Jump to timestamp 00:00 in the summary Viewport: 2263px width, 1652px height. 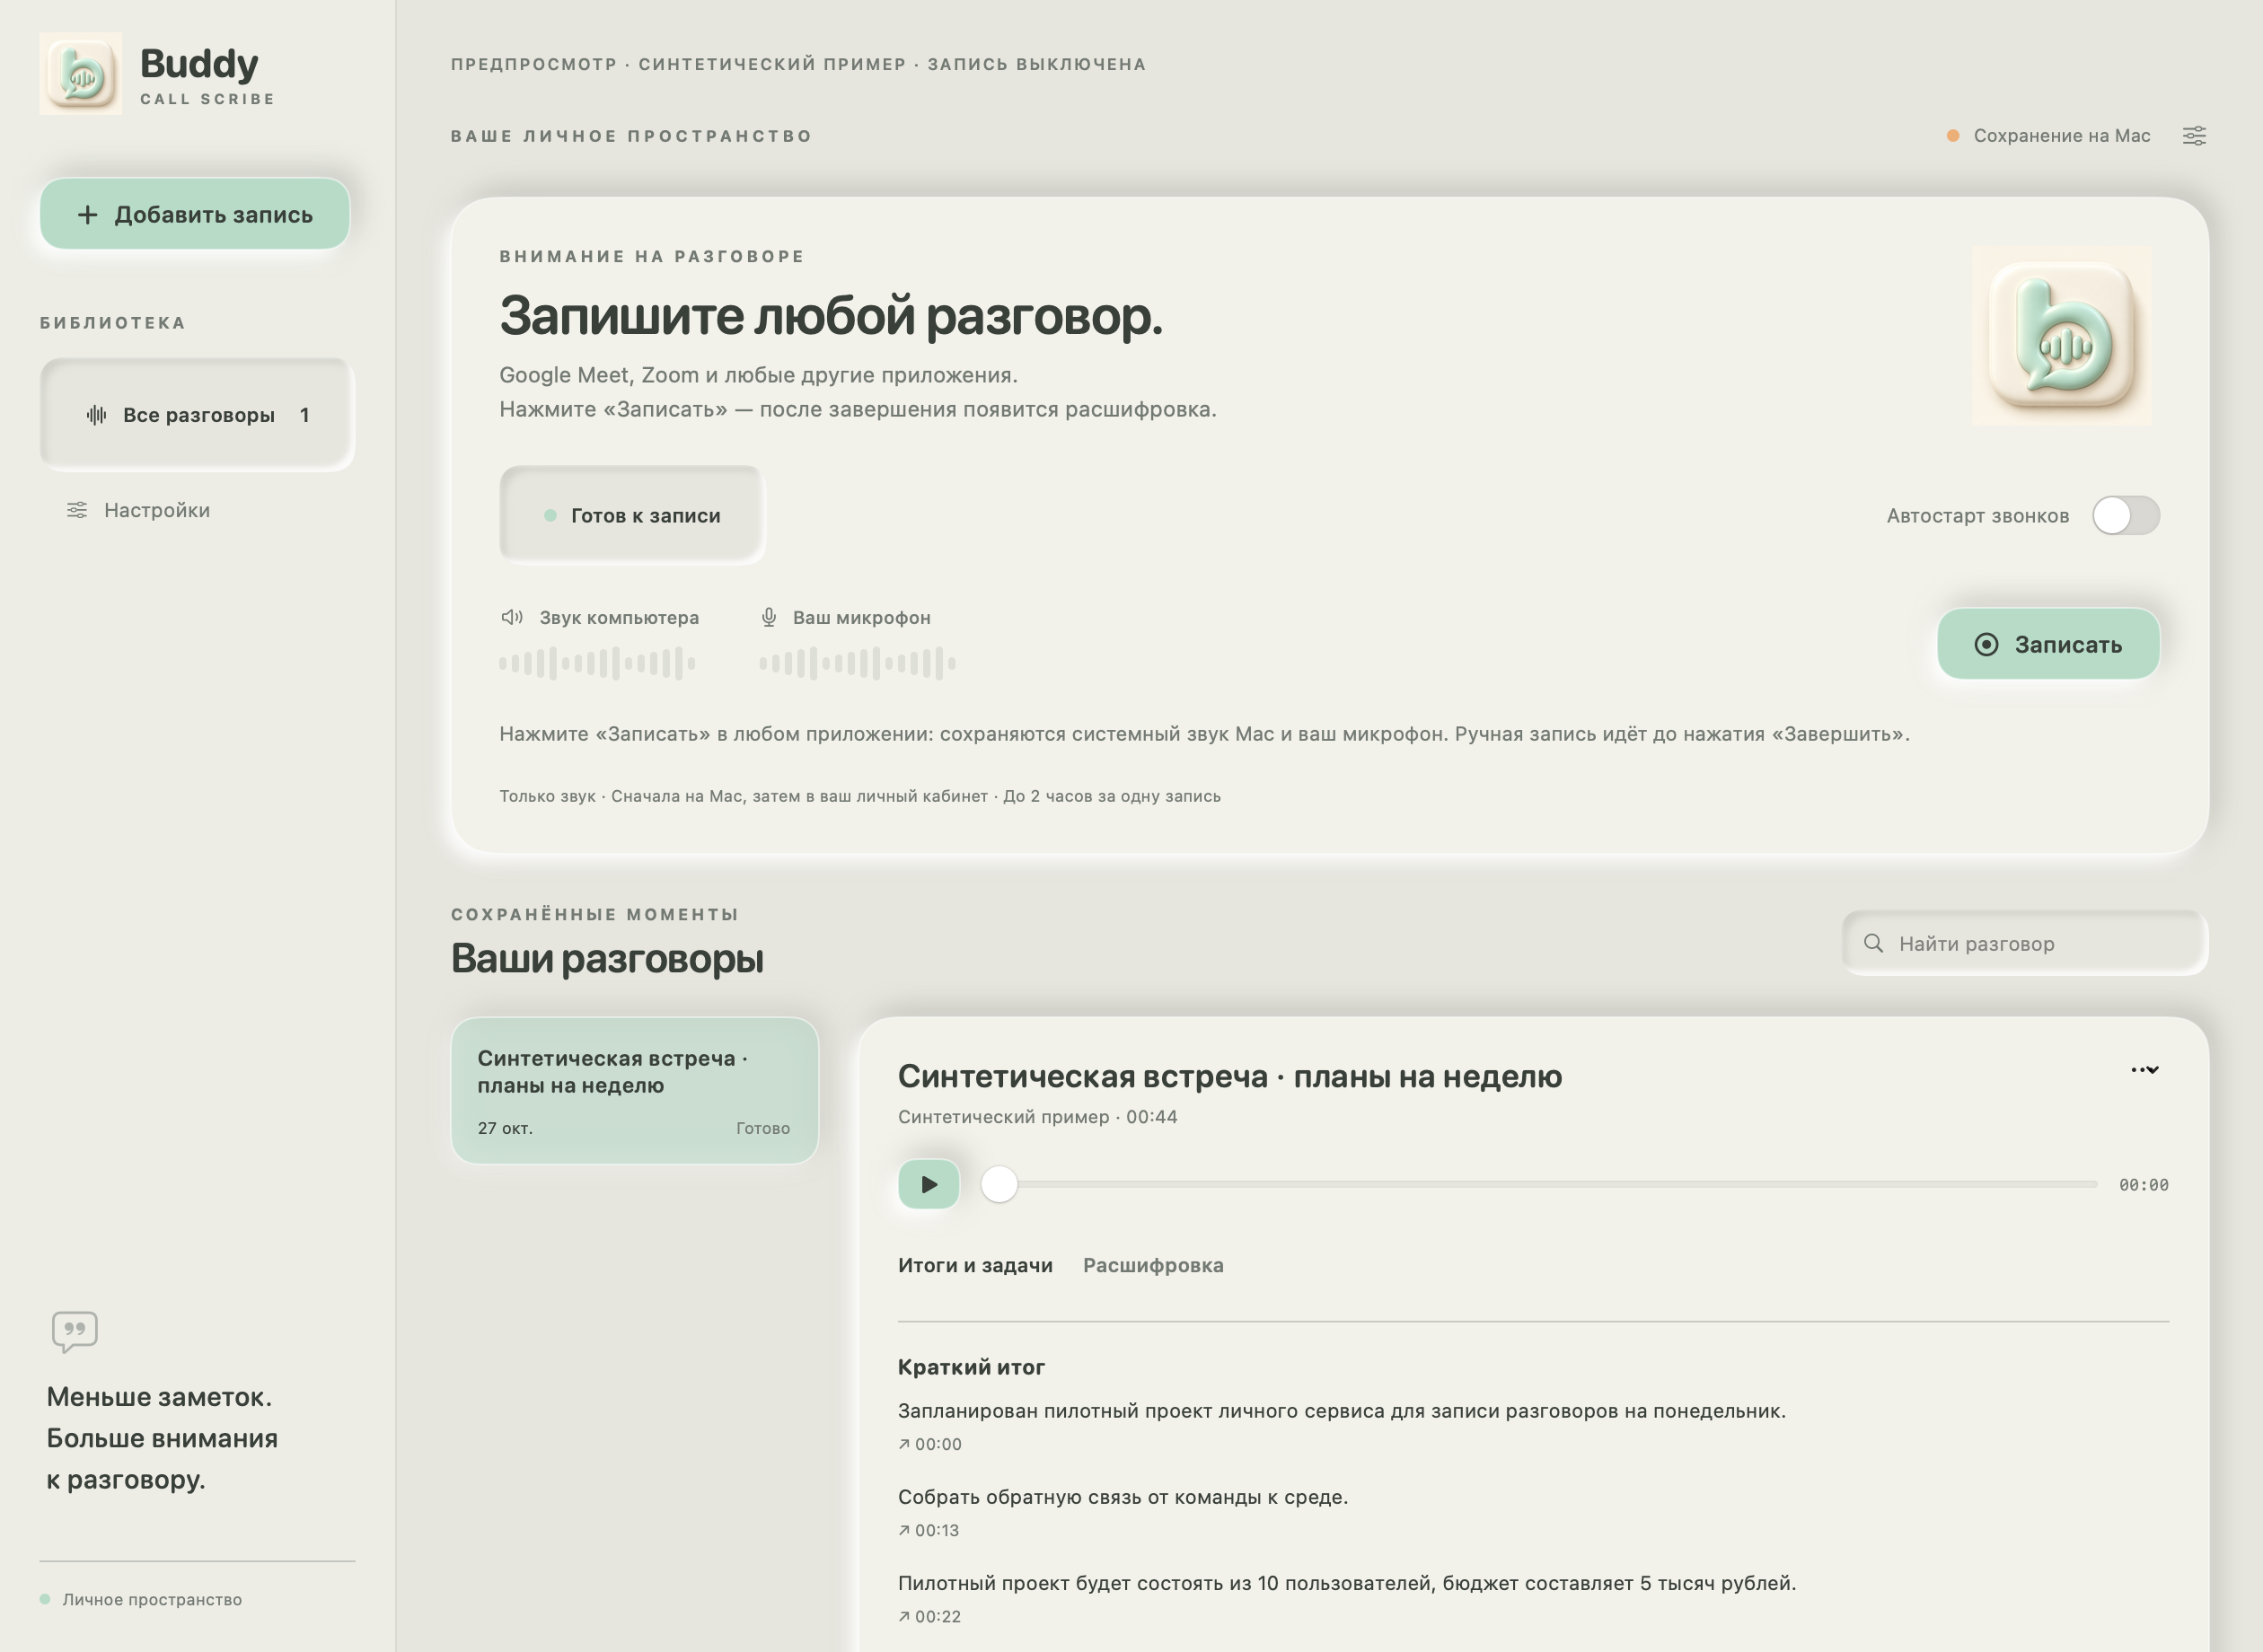930,1444
